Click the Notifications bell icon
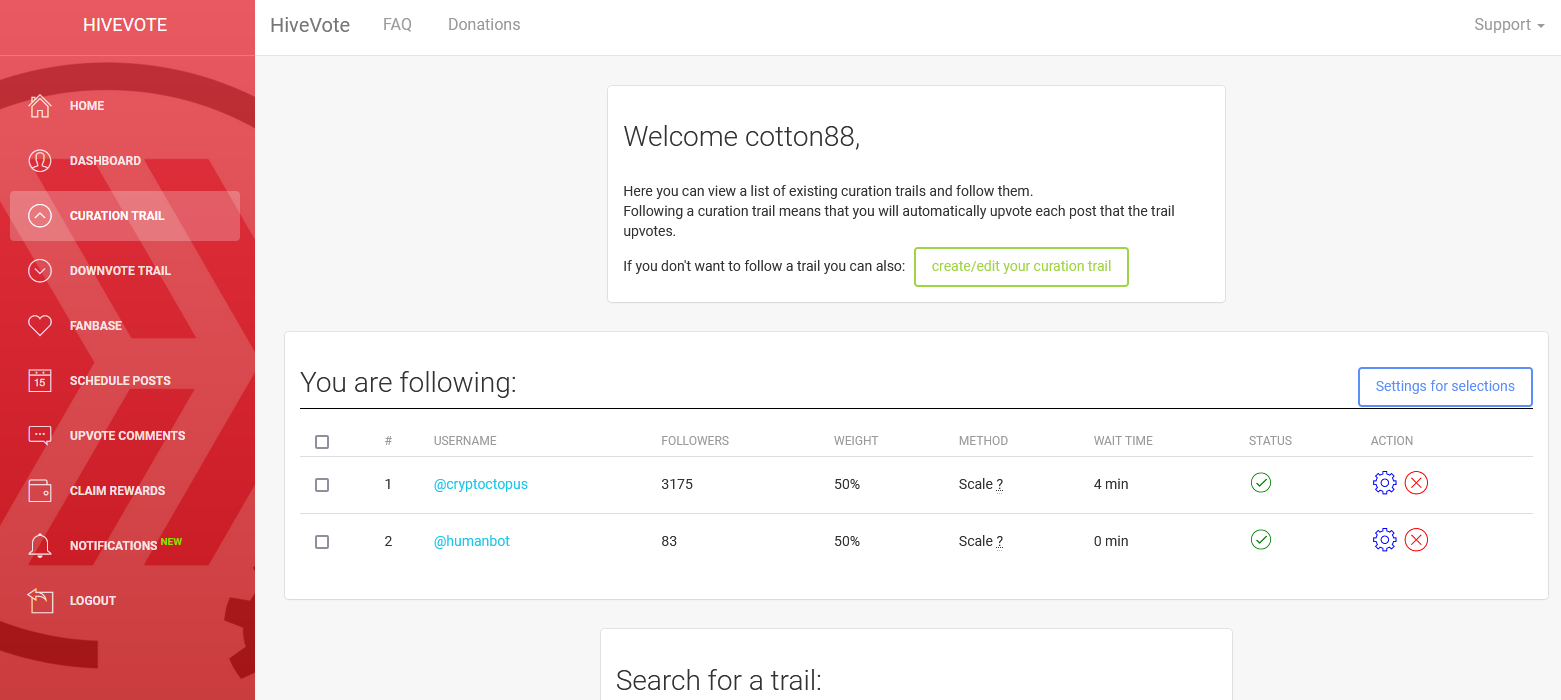Image resolution: width=1561 pixels, height=700 pixels. [x=40, y=546]
